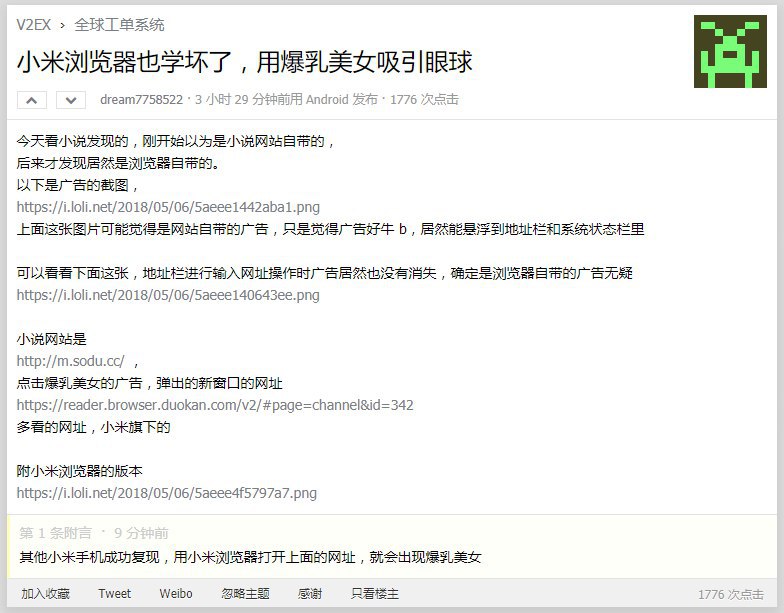784x613 pixels.
Task: Downvote the topic with the down arrow
Action: [71, 100]
